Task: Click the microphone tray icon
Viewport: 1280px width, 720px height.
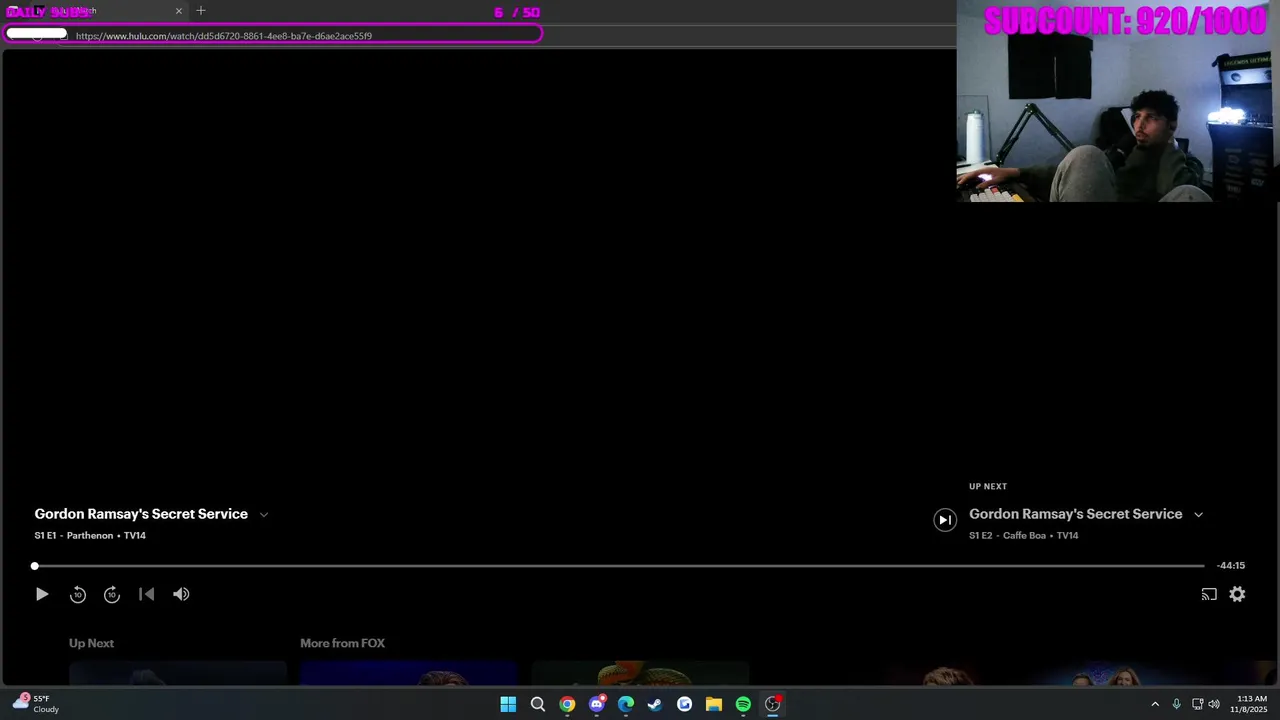Action: (x=1176, y=704)
